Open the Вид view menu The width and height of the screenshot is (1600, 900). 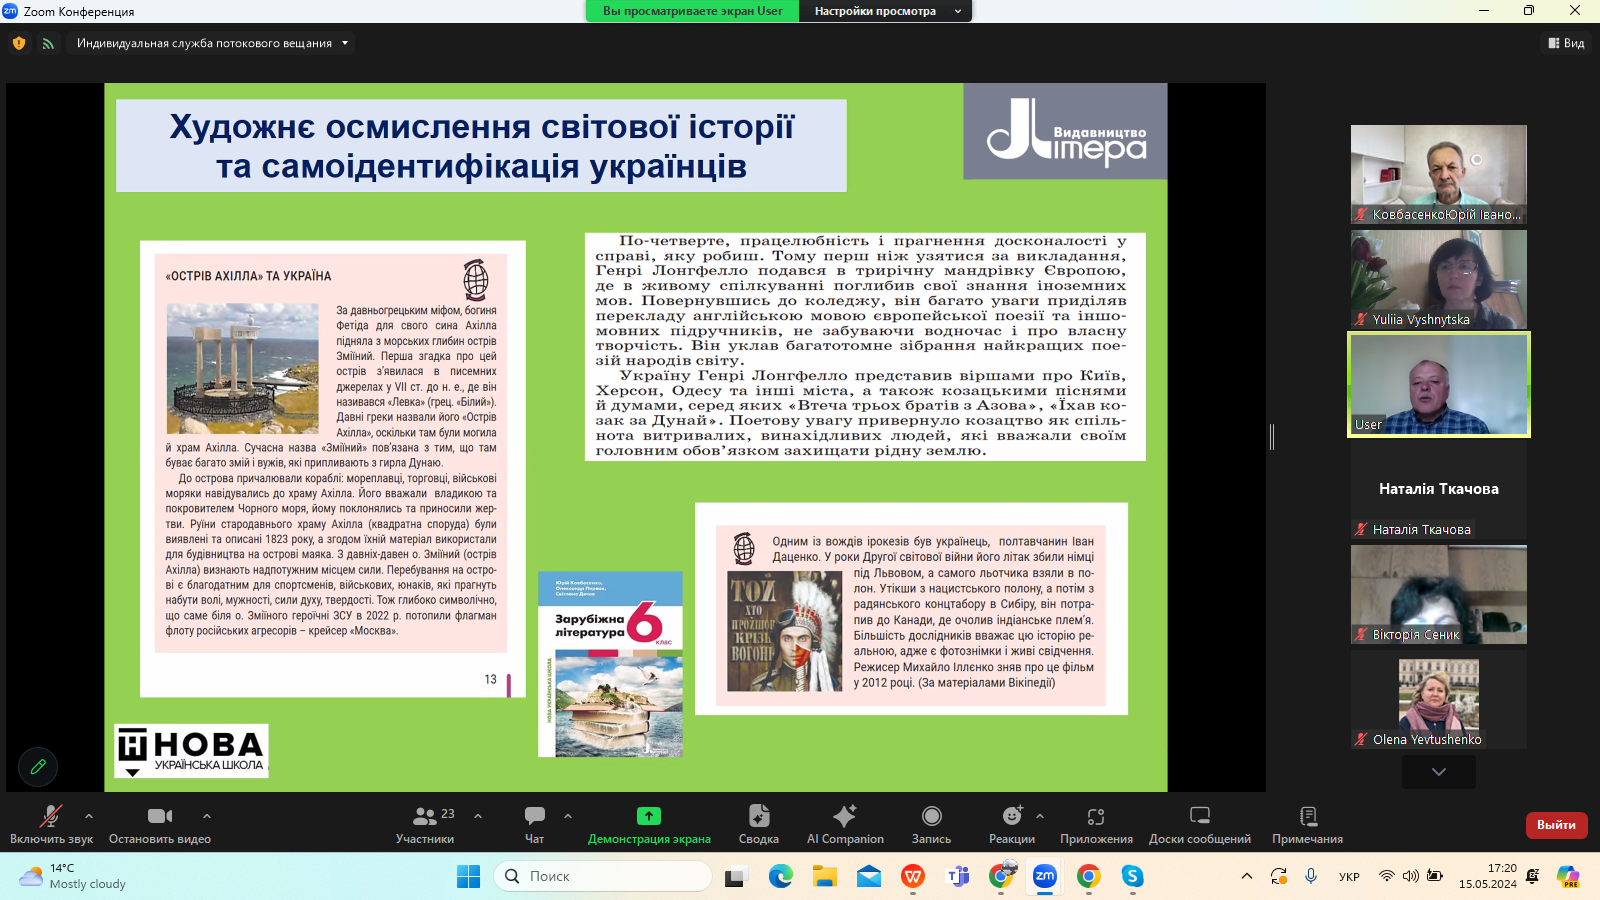pos(1566,43)
